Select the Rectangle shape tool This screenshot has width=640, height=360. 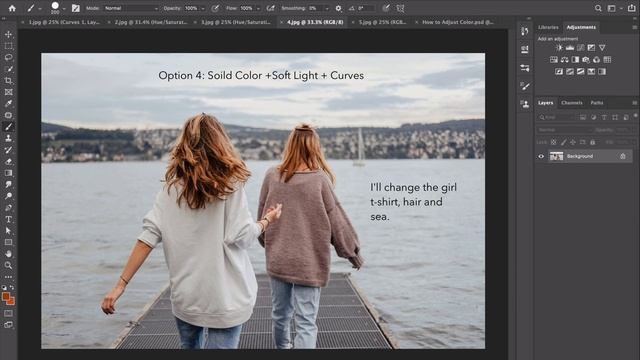point(8,242)
